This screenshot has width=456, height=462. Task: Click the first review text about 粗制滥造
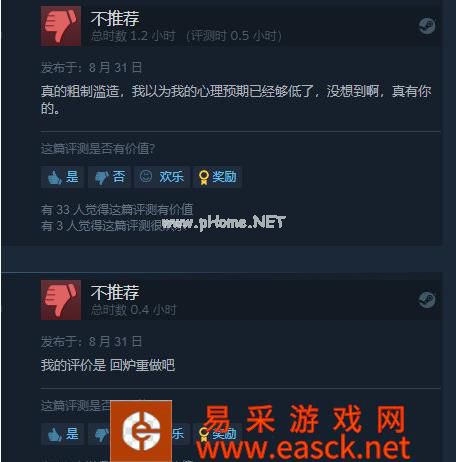(236, 99)
